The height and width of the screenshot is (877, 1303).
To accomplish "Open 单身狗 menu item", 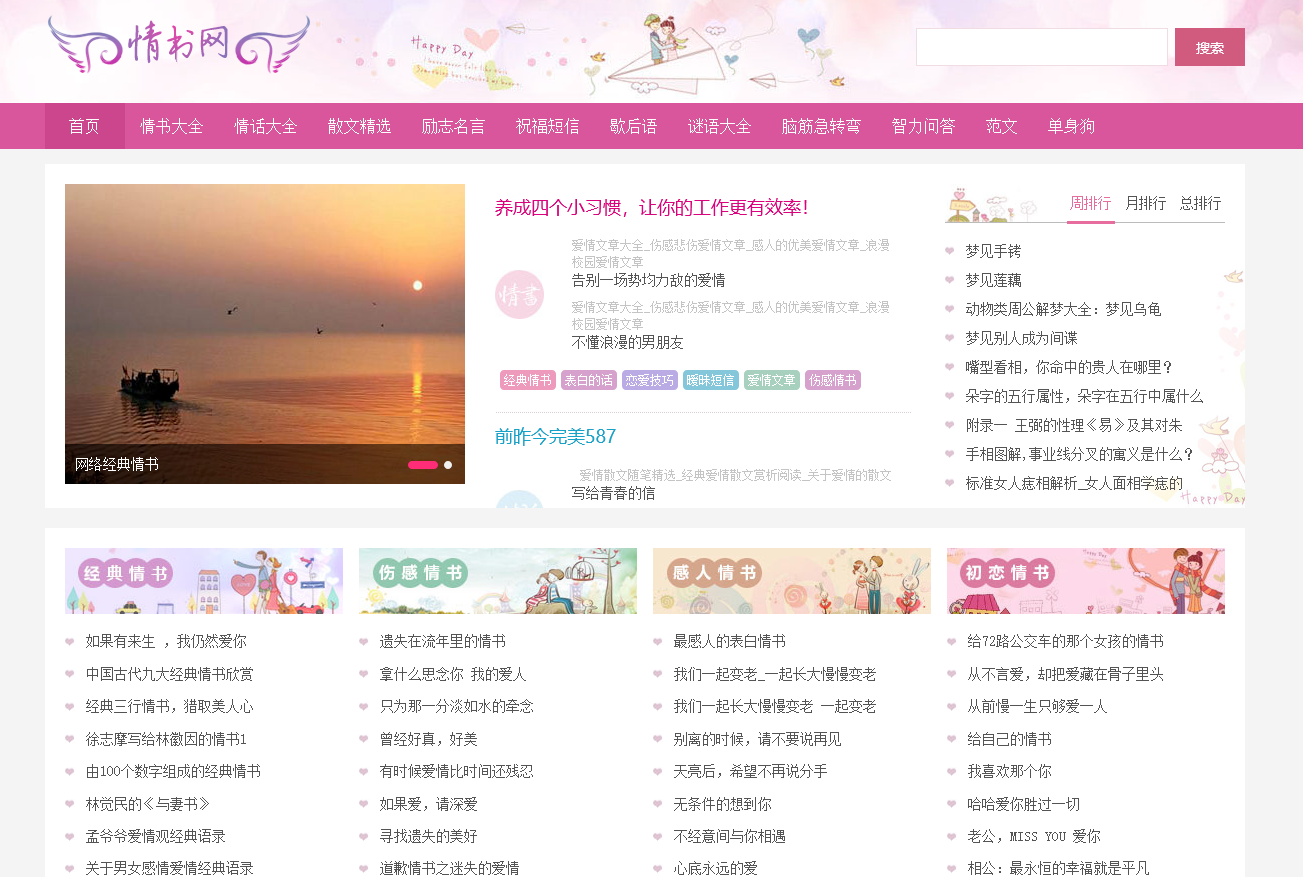I will (x=1071, y=126).
